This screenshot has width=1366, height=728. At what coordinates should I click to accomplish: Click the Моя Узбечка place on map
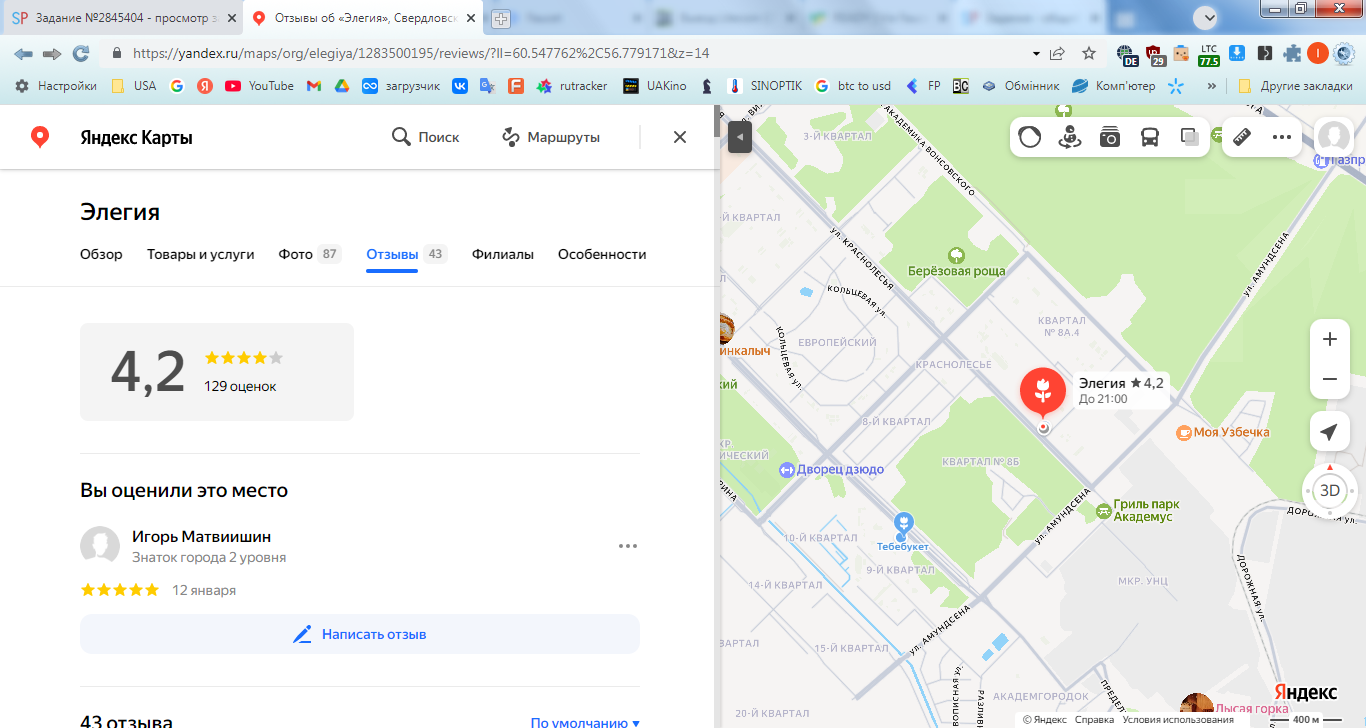click(1223, 432)
